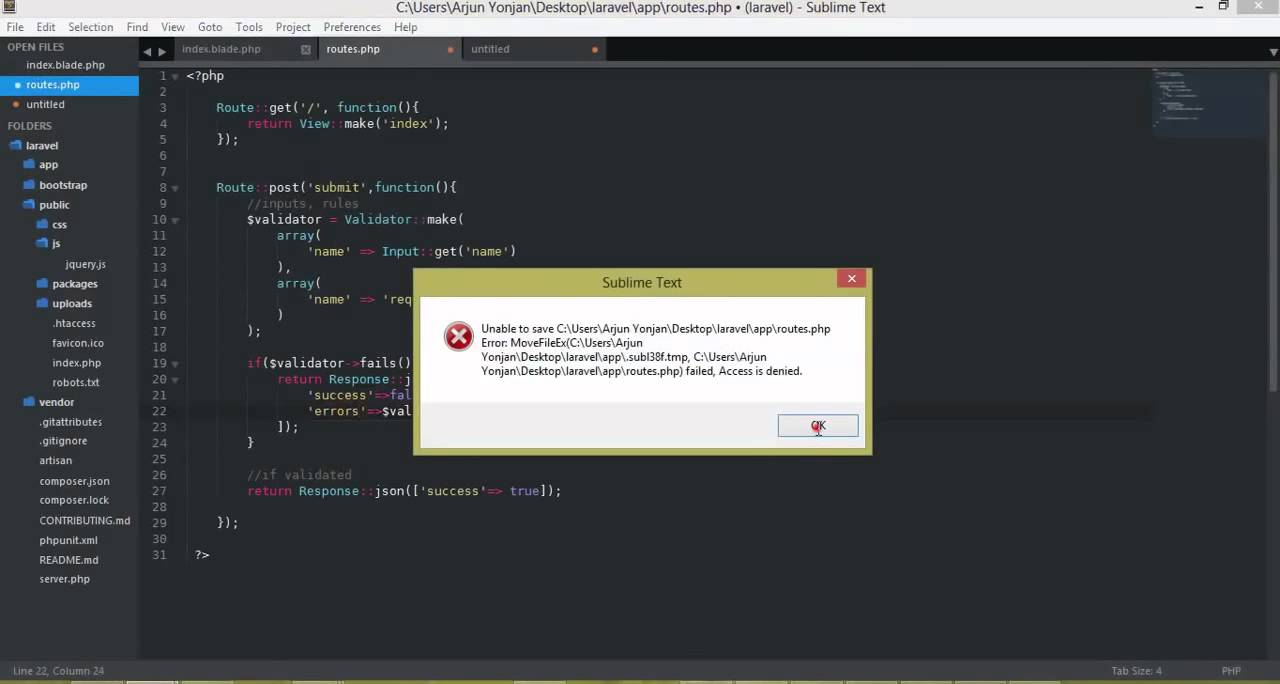Open .gitattributes in sidebar

pos(70,422)
